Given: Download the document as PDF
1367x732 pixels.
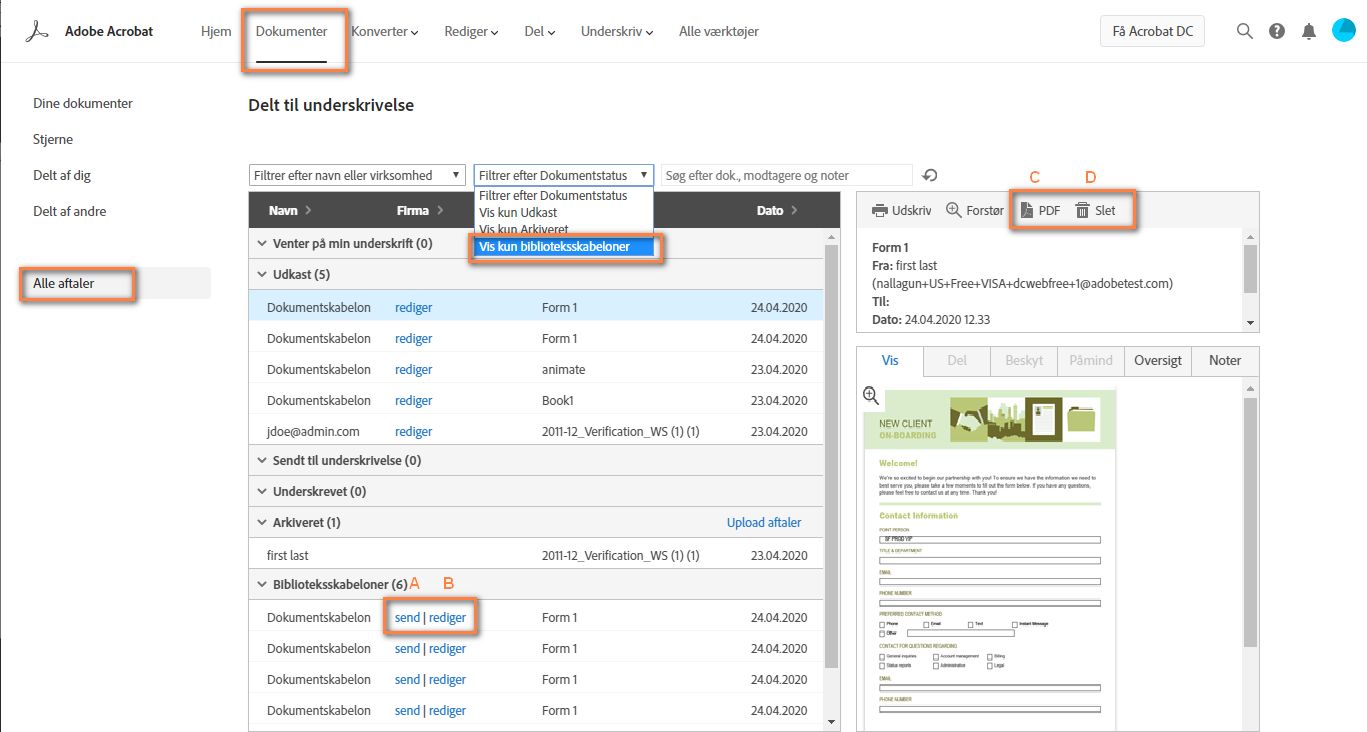Looking at the screenshot, I should pyautogui.click(x=1040, y=211).
